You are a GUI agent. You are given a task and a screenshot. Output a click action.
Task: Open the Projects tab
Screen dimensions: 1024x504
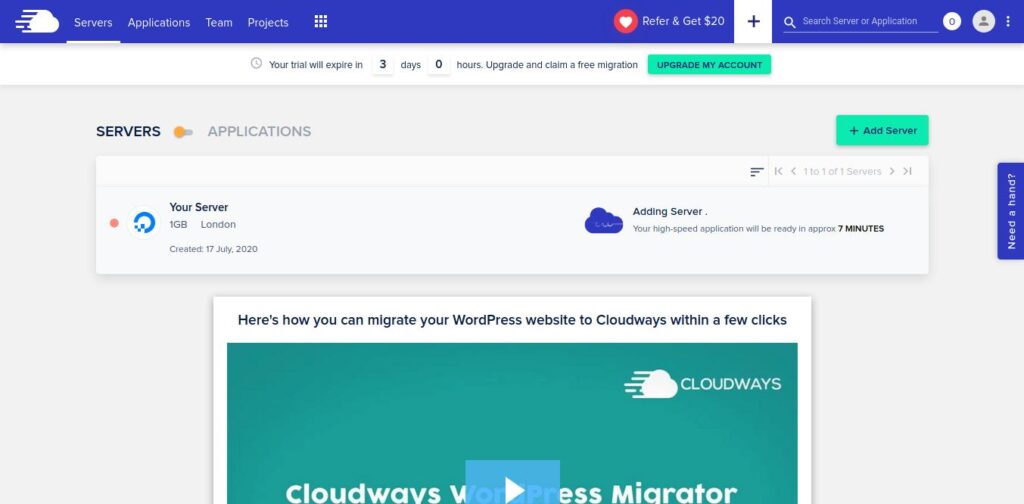268,22
